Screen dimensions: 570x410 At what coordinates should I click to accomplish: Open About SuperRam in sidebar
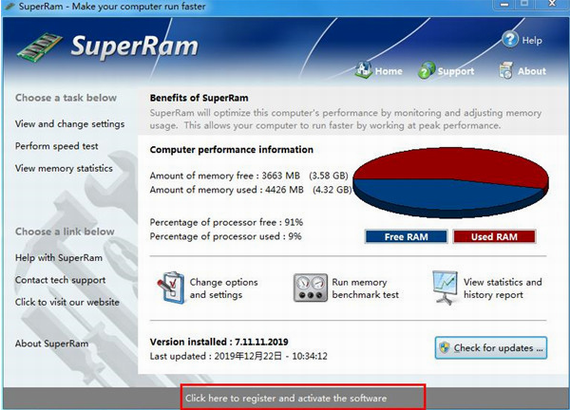pos(52,343)
